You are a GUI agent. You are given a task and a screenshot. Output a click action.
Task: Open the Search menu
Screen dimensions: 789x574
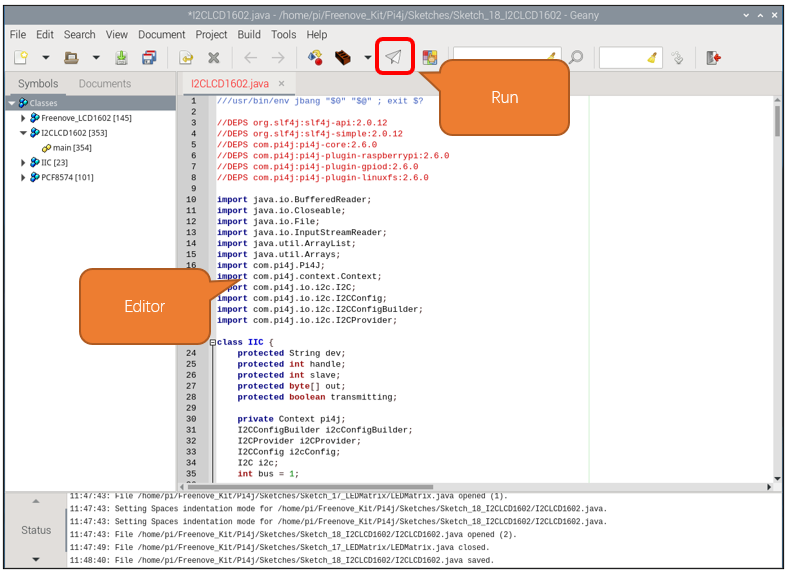(80, 35)
